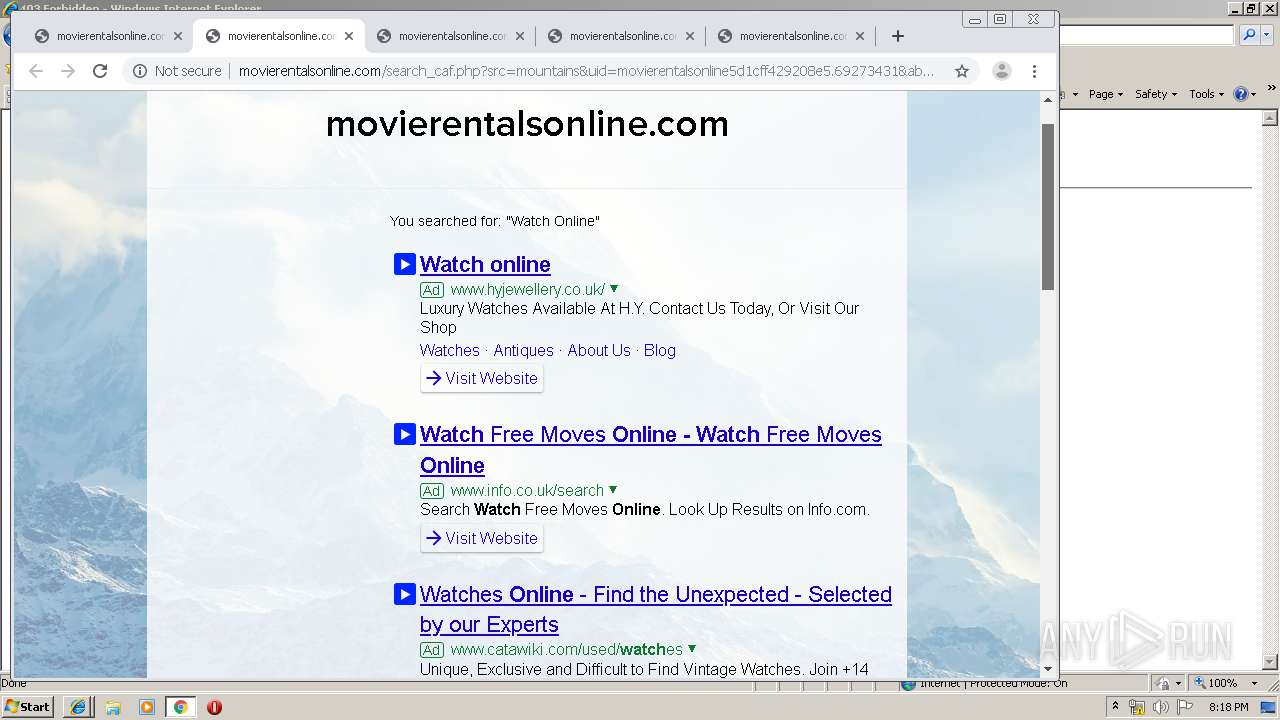Click Action Center flag tray icon

tap(1185, 707)
